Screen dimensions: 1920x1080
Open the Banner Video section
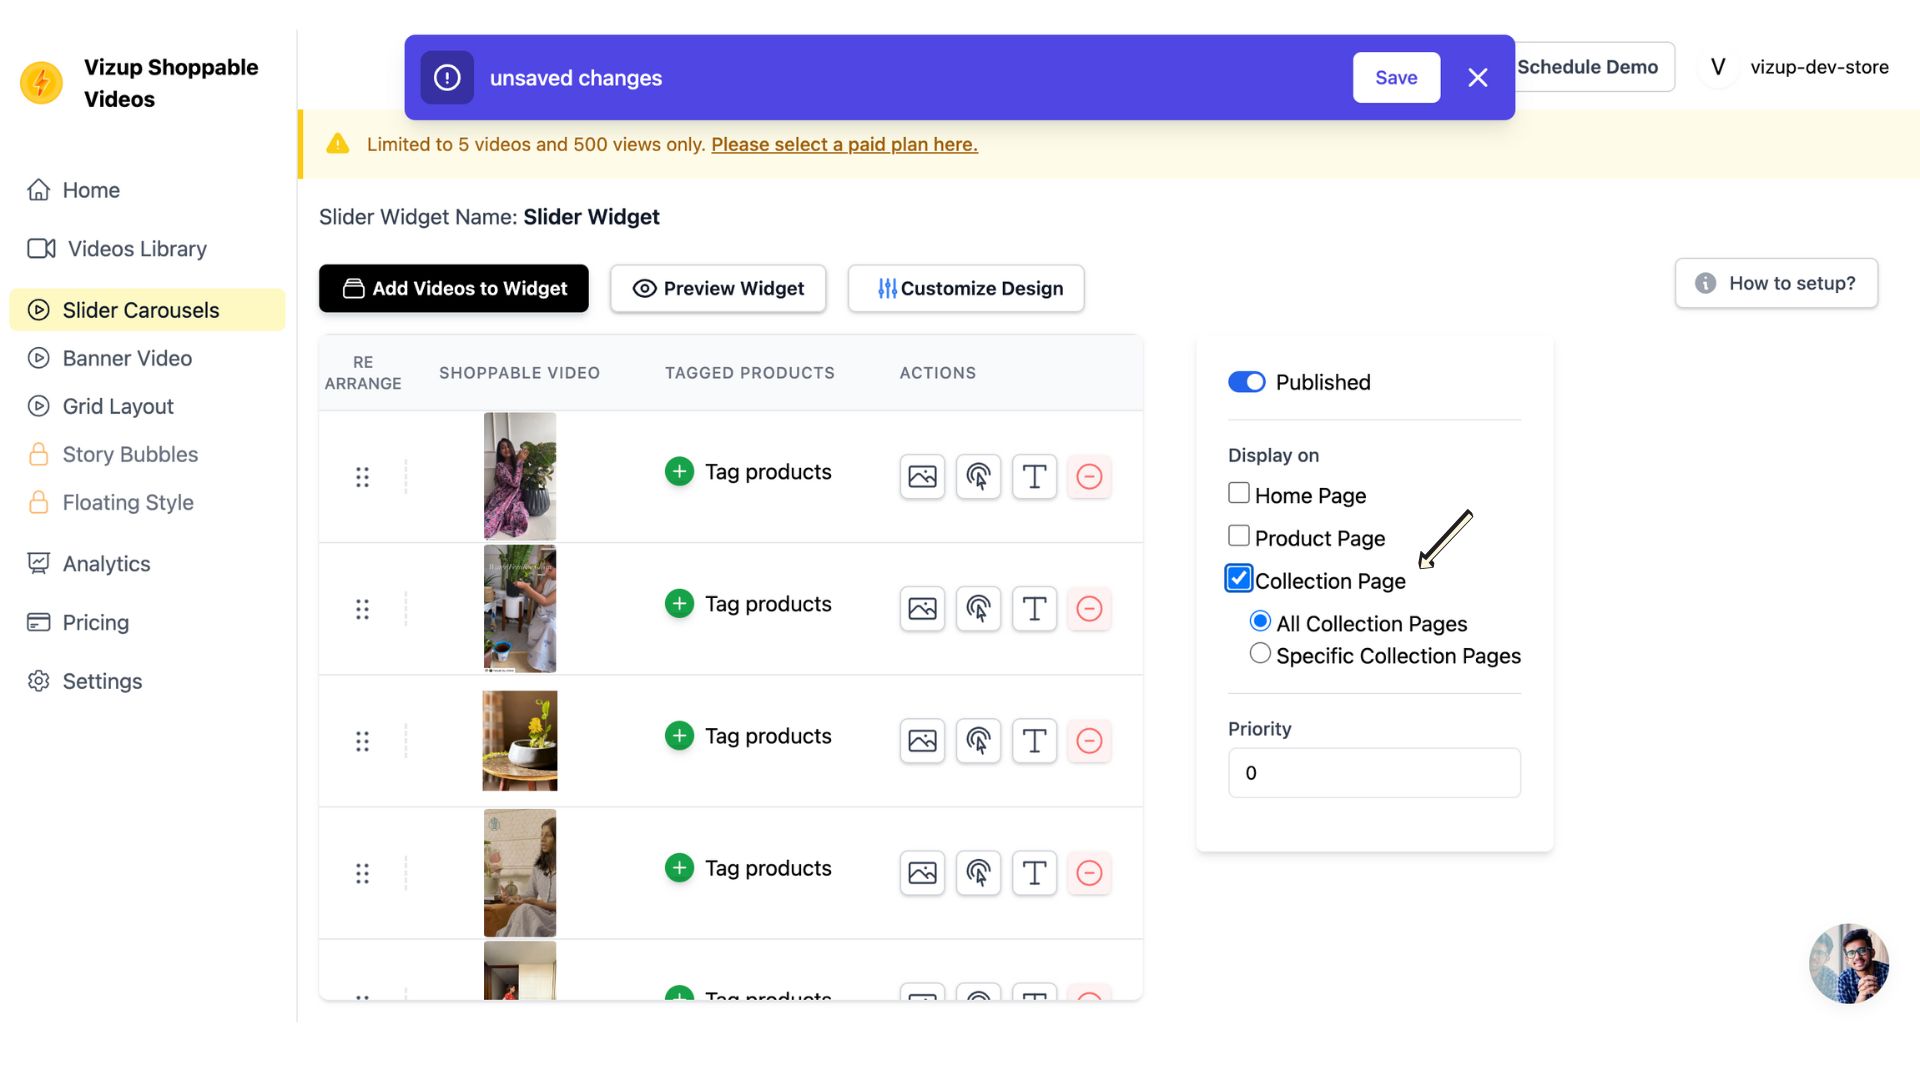click(x=127, y=358)
